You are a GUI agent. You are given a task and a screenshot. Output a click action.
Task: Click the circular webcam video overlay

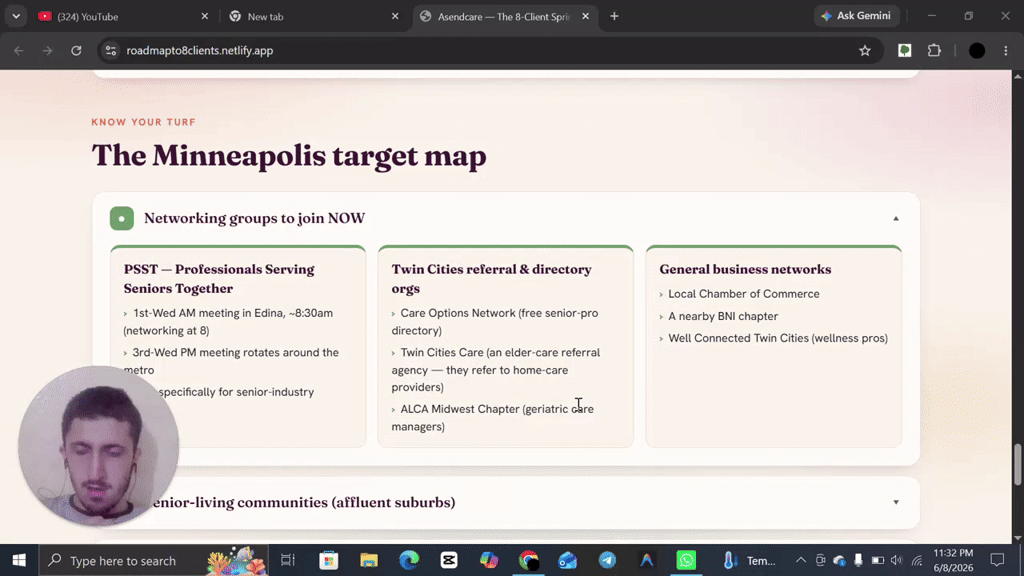pos(98,446)
